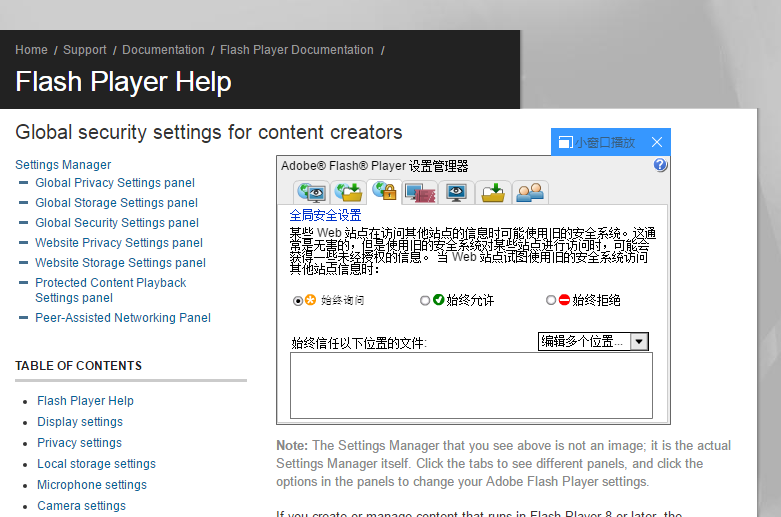This screenshot has width=781, height=517.
Task: Open Website Storage Settings panel link
Action: coord(121,262)
